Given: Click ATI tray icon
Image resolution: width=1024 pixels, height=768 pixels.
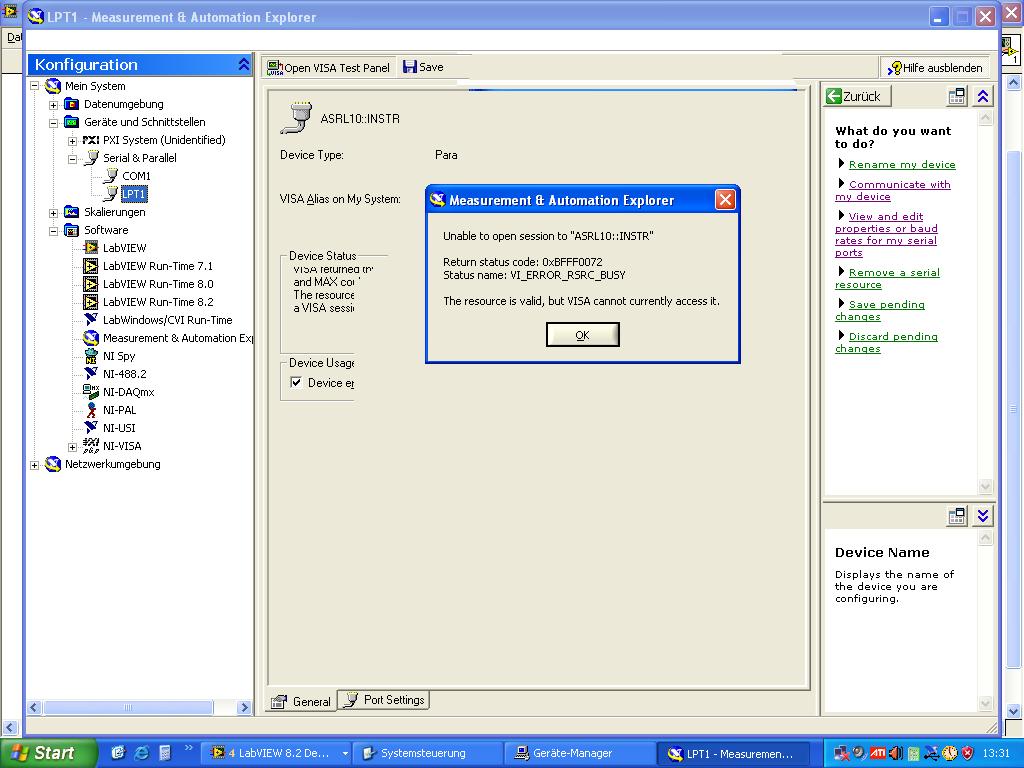Looking at the screenshot, I should coord(878,753).
